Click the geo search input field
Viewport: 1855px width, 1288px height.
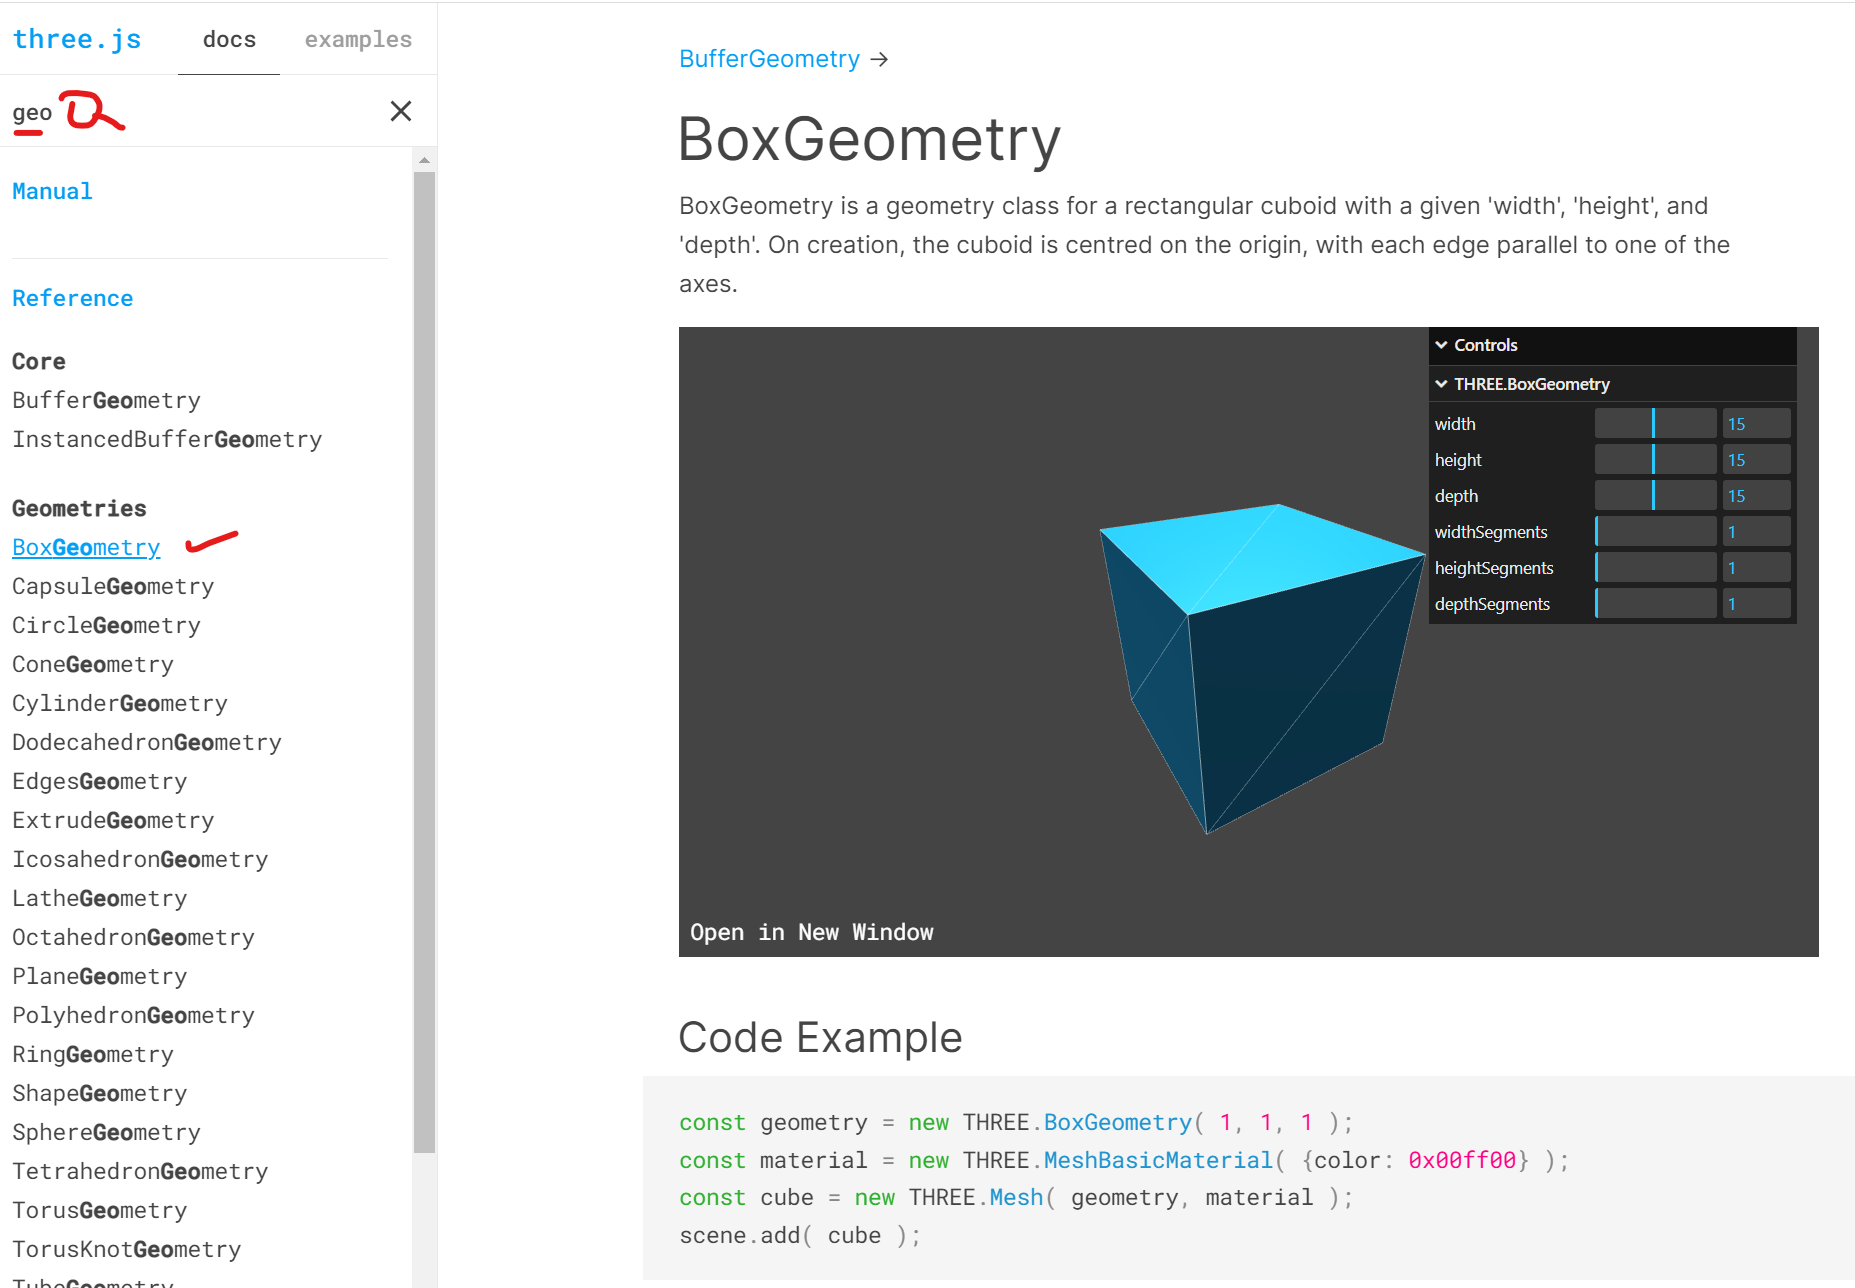point(195,112)
